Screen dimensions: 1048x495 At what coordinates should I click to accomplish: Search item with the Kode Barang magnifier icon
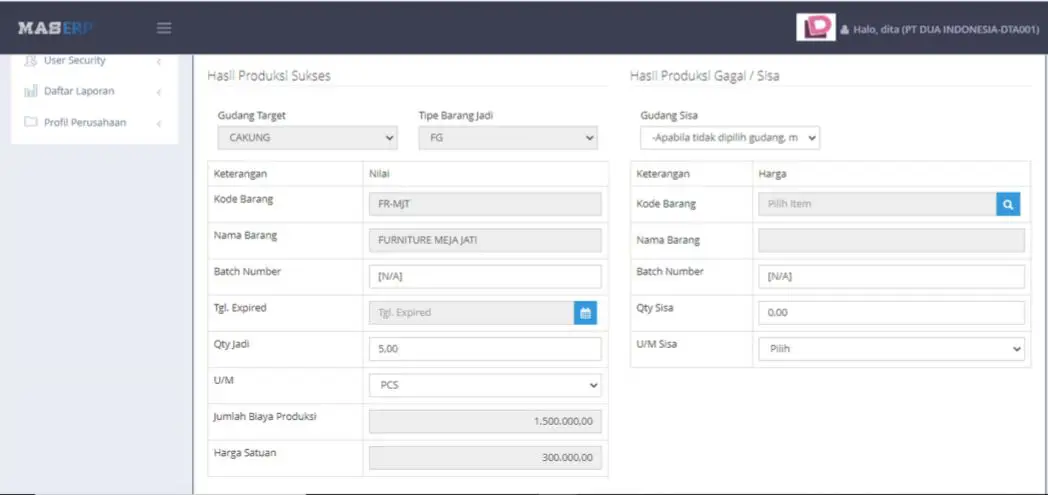pyautogui.click(x=1008, y=204)
